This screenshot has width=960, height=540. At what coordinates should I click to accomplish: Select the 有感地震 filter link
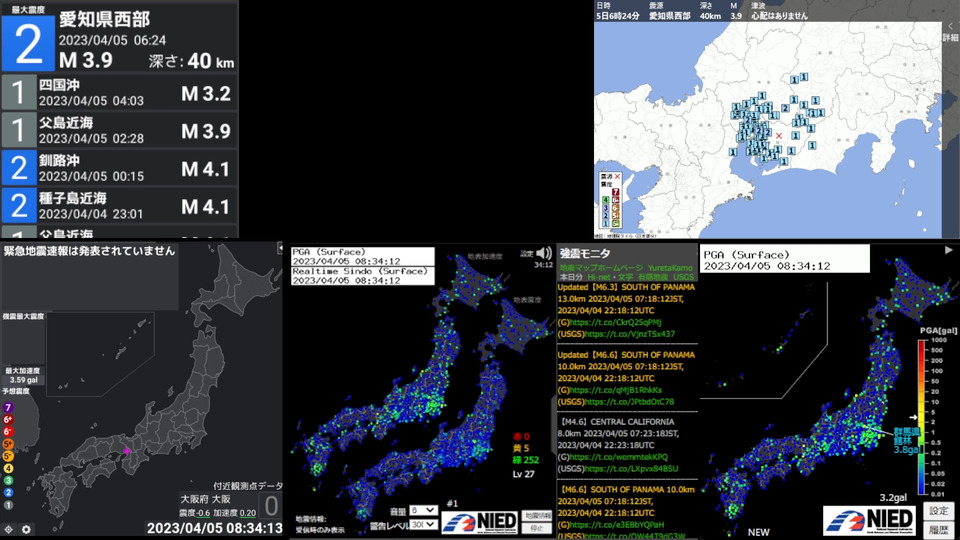click(x=653, y=277)
